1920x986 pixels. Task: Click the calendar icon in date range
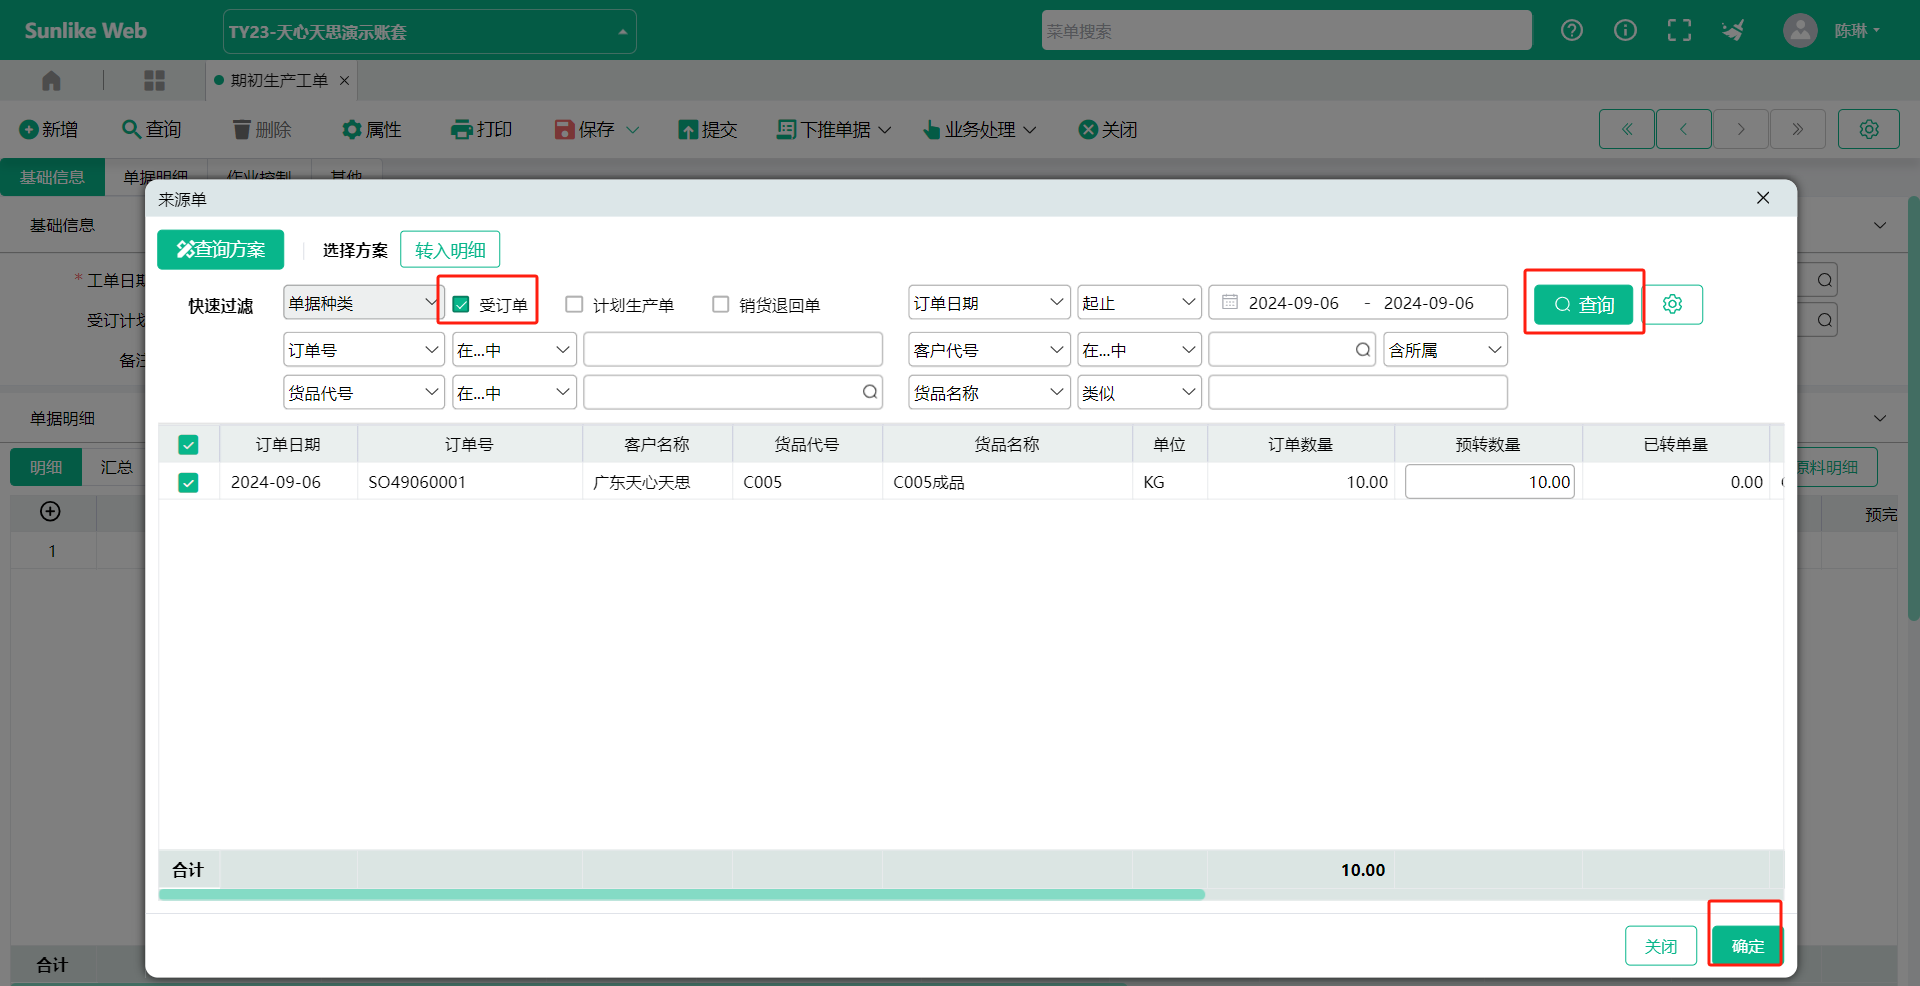[x=1230, y=303]
